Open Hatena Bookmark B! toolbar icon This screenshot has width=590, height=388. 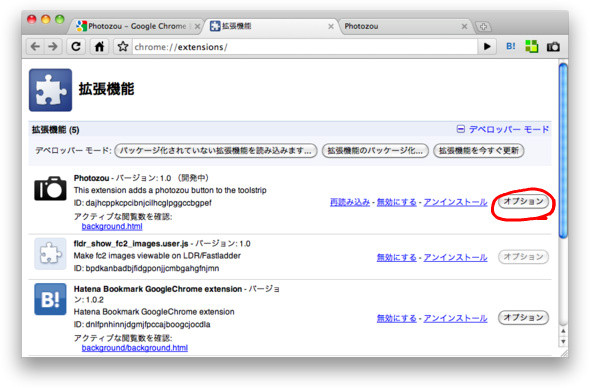[511, 47]
